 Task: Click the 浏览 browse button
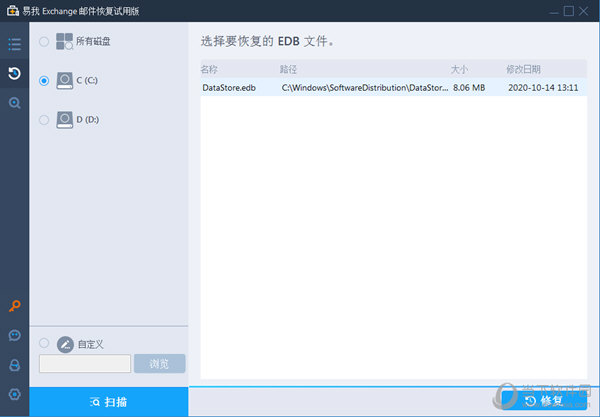click(x=160, y=363)
